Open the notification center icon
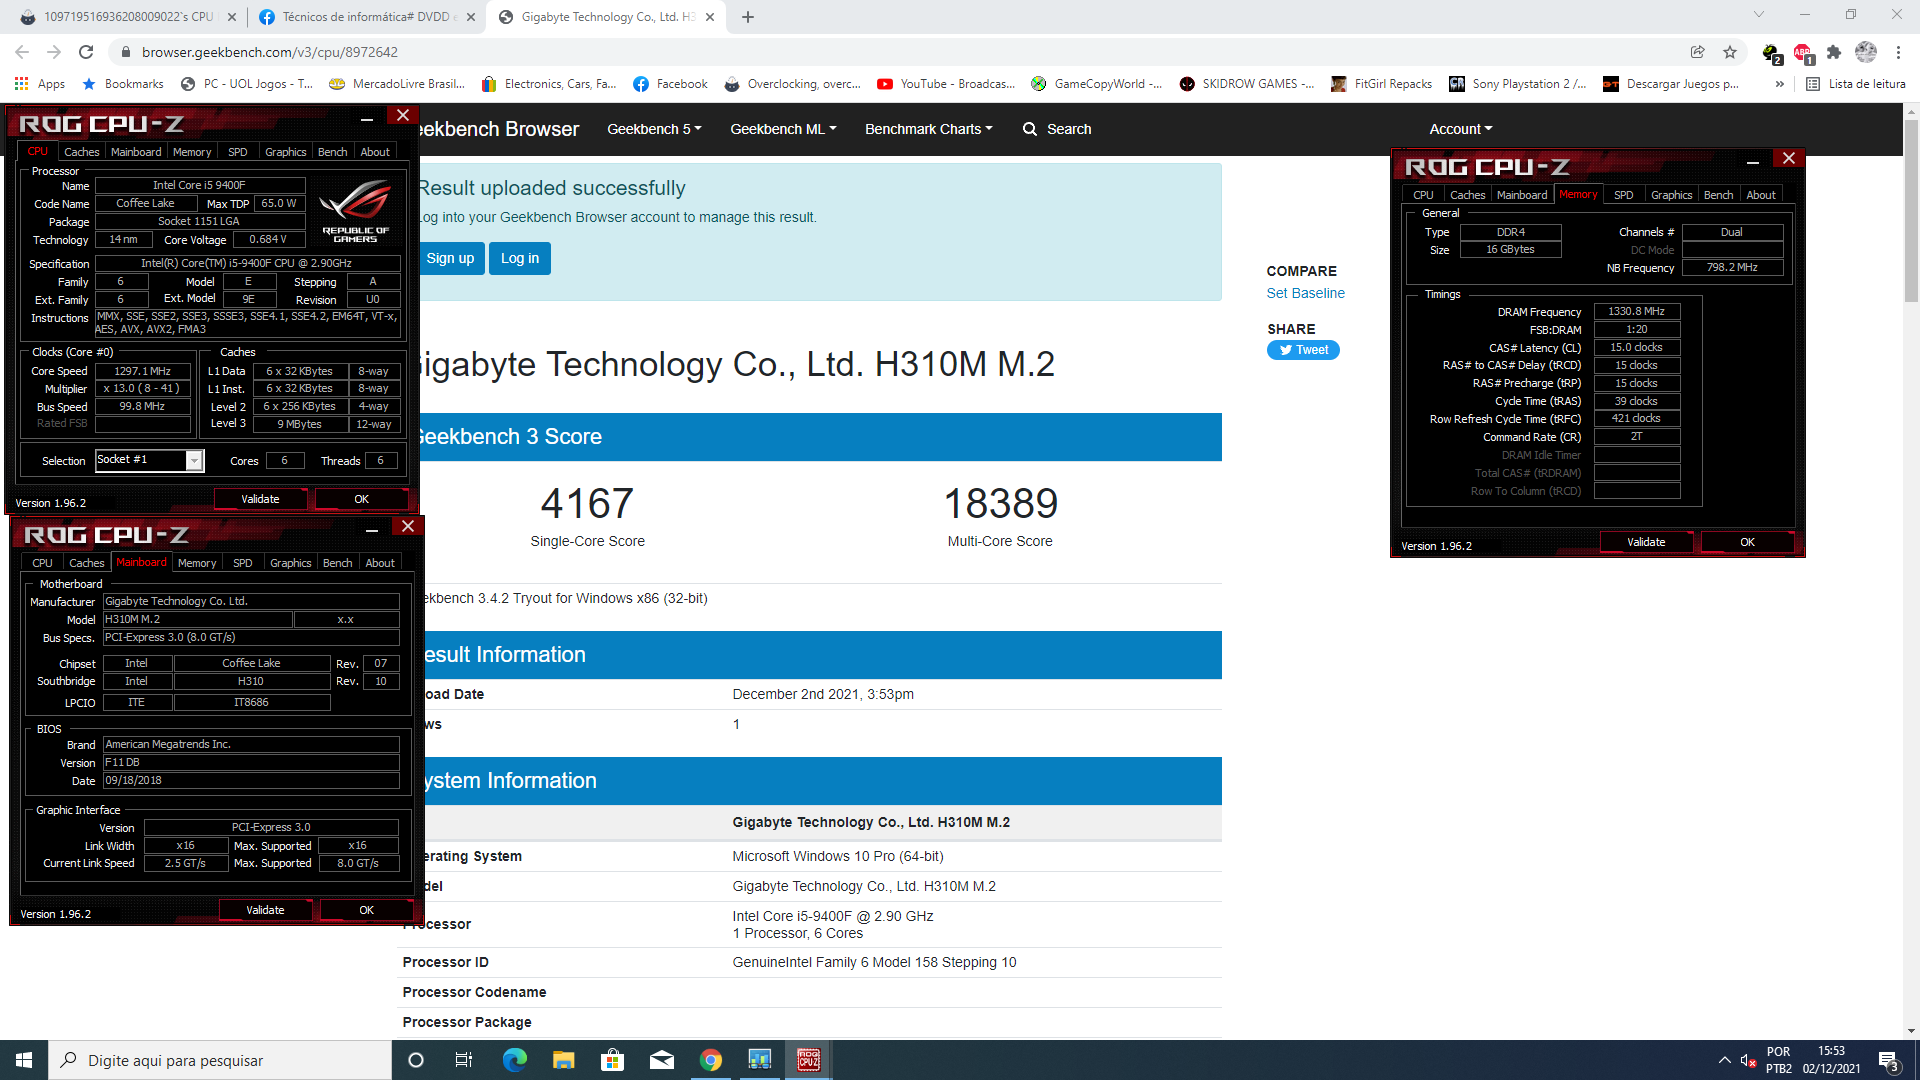 tap(1890, 1060)
